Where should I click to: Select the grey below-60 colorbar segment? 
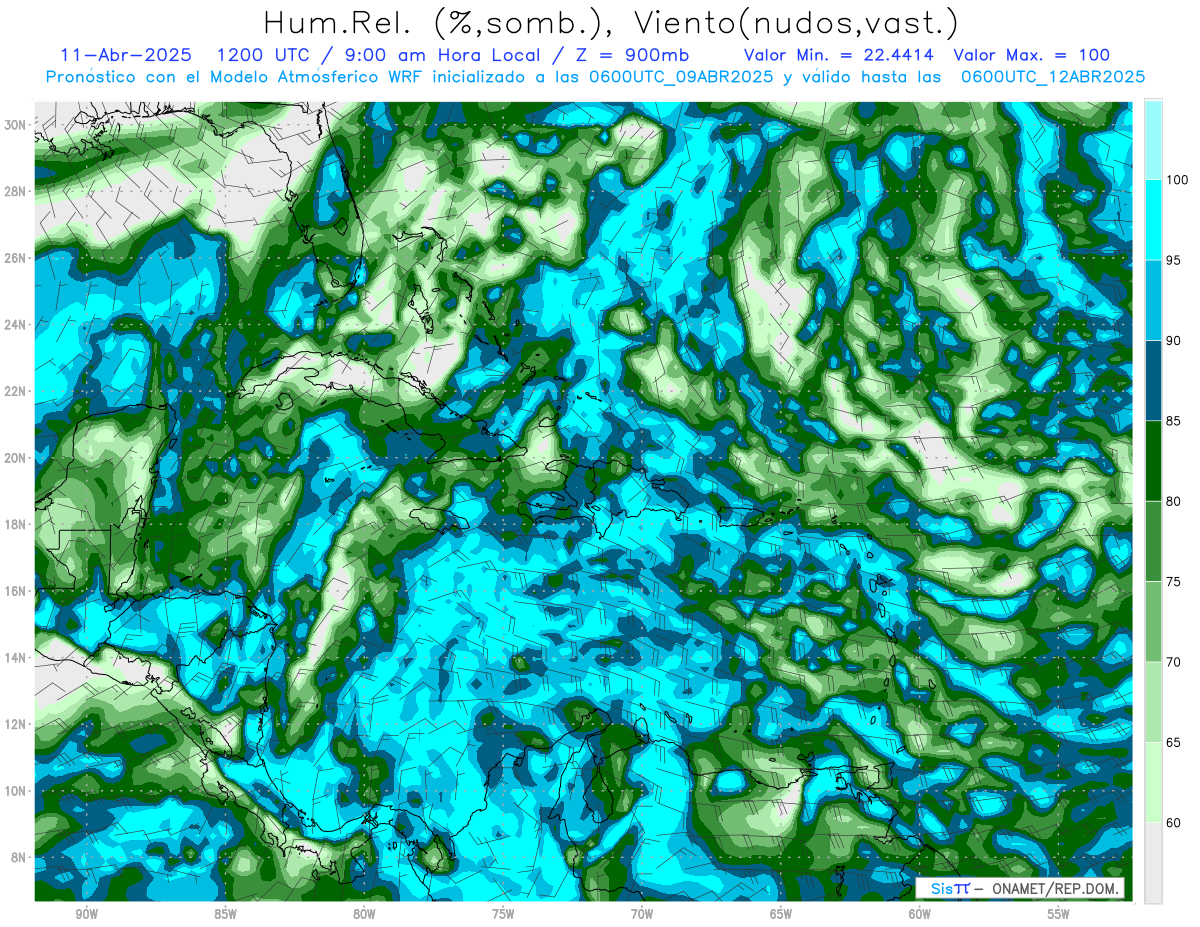coord(1153,863)
